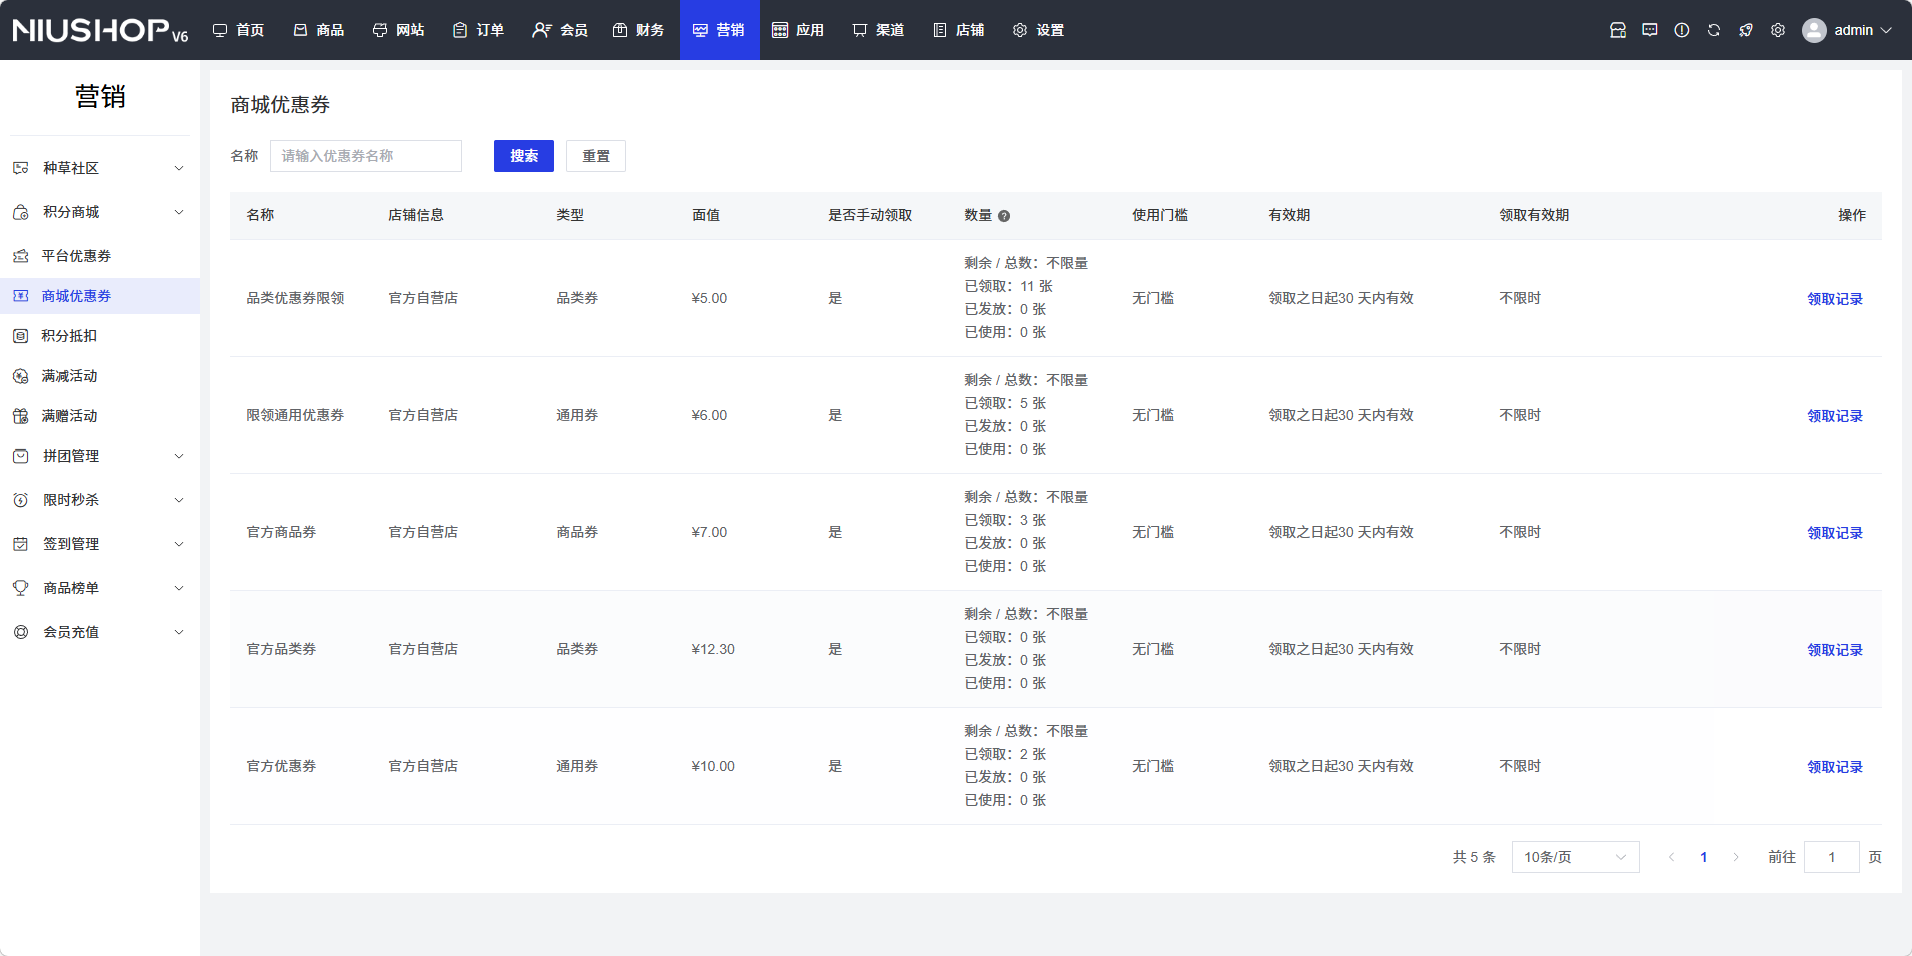Click the help icon next to 数量 header
Image resolution: width=1912 pixels, height=956 pixels.
click(1004, 216)
